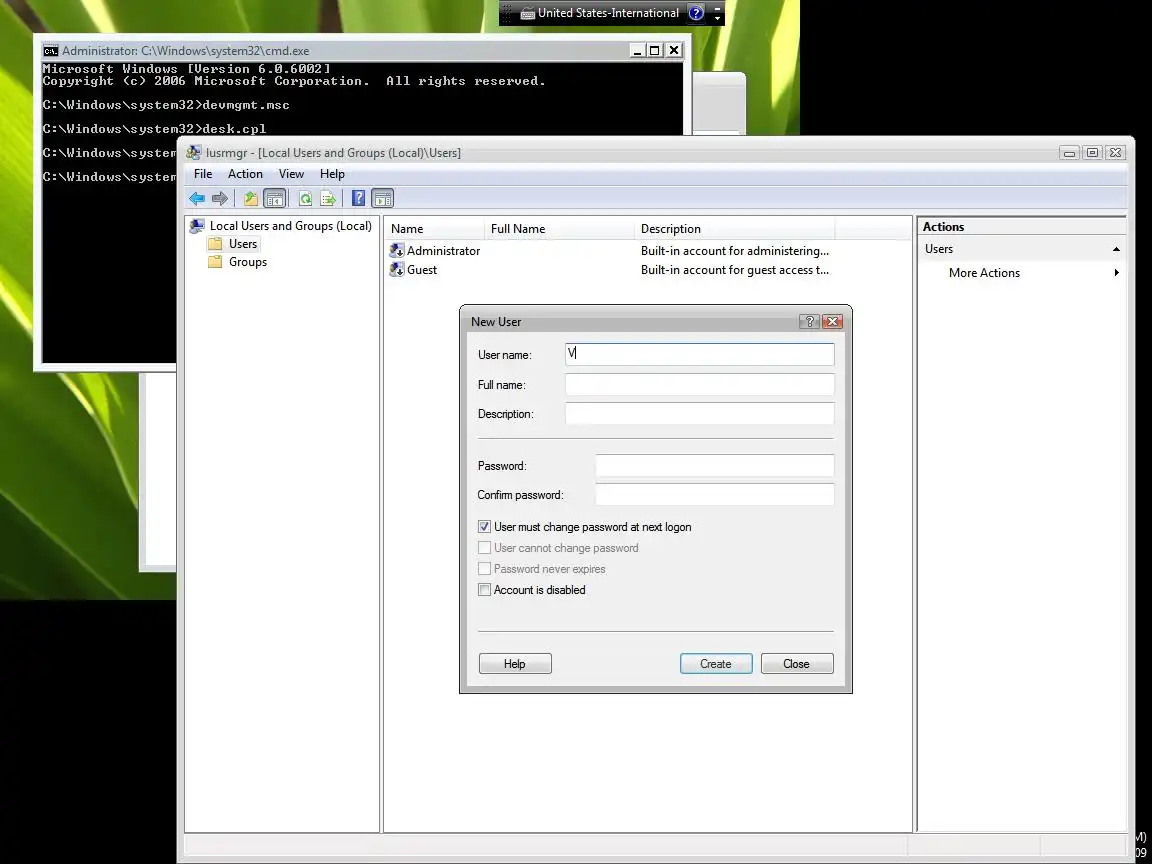1152x864 pixels.
Task: Click the User name input field
Action: pos(699,354)
